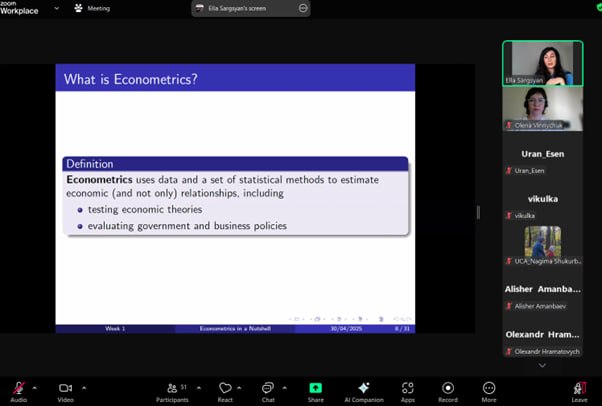Click the 'testing economic theories' bullet
The image size is (602, 406).
pyautogui.click(x=145, y=209)
